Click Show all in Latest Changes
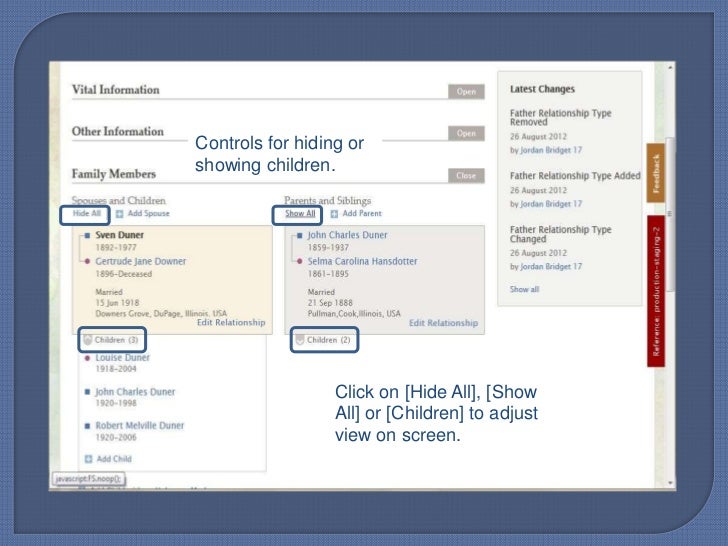728x546 pixels. (x=524, y=289)
